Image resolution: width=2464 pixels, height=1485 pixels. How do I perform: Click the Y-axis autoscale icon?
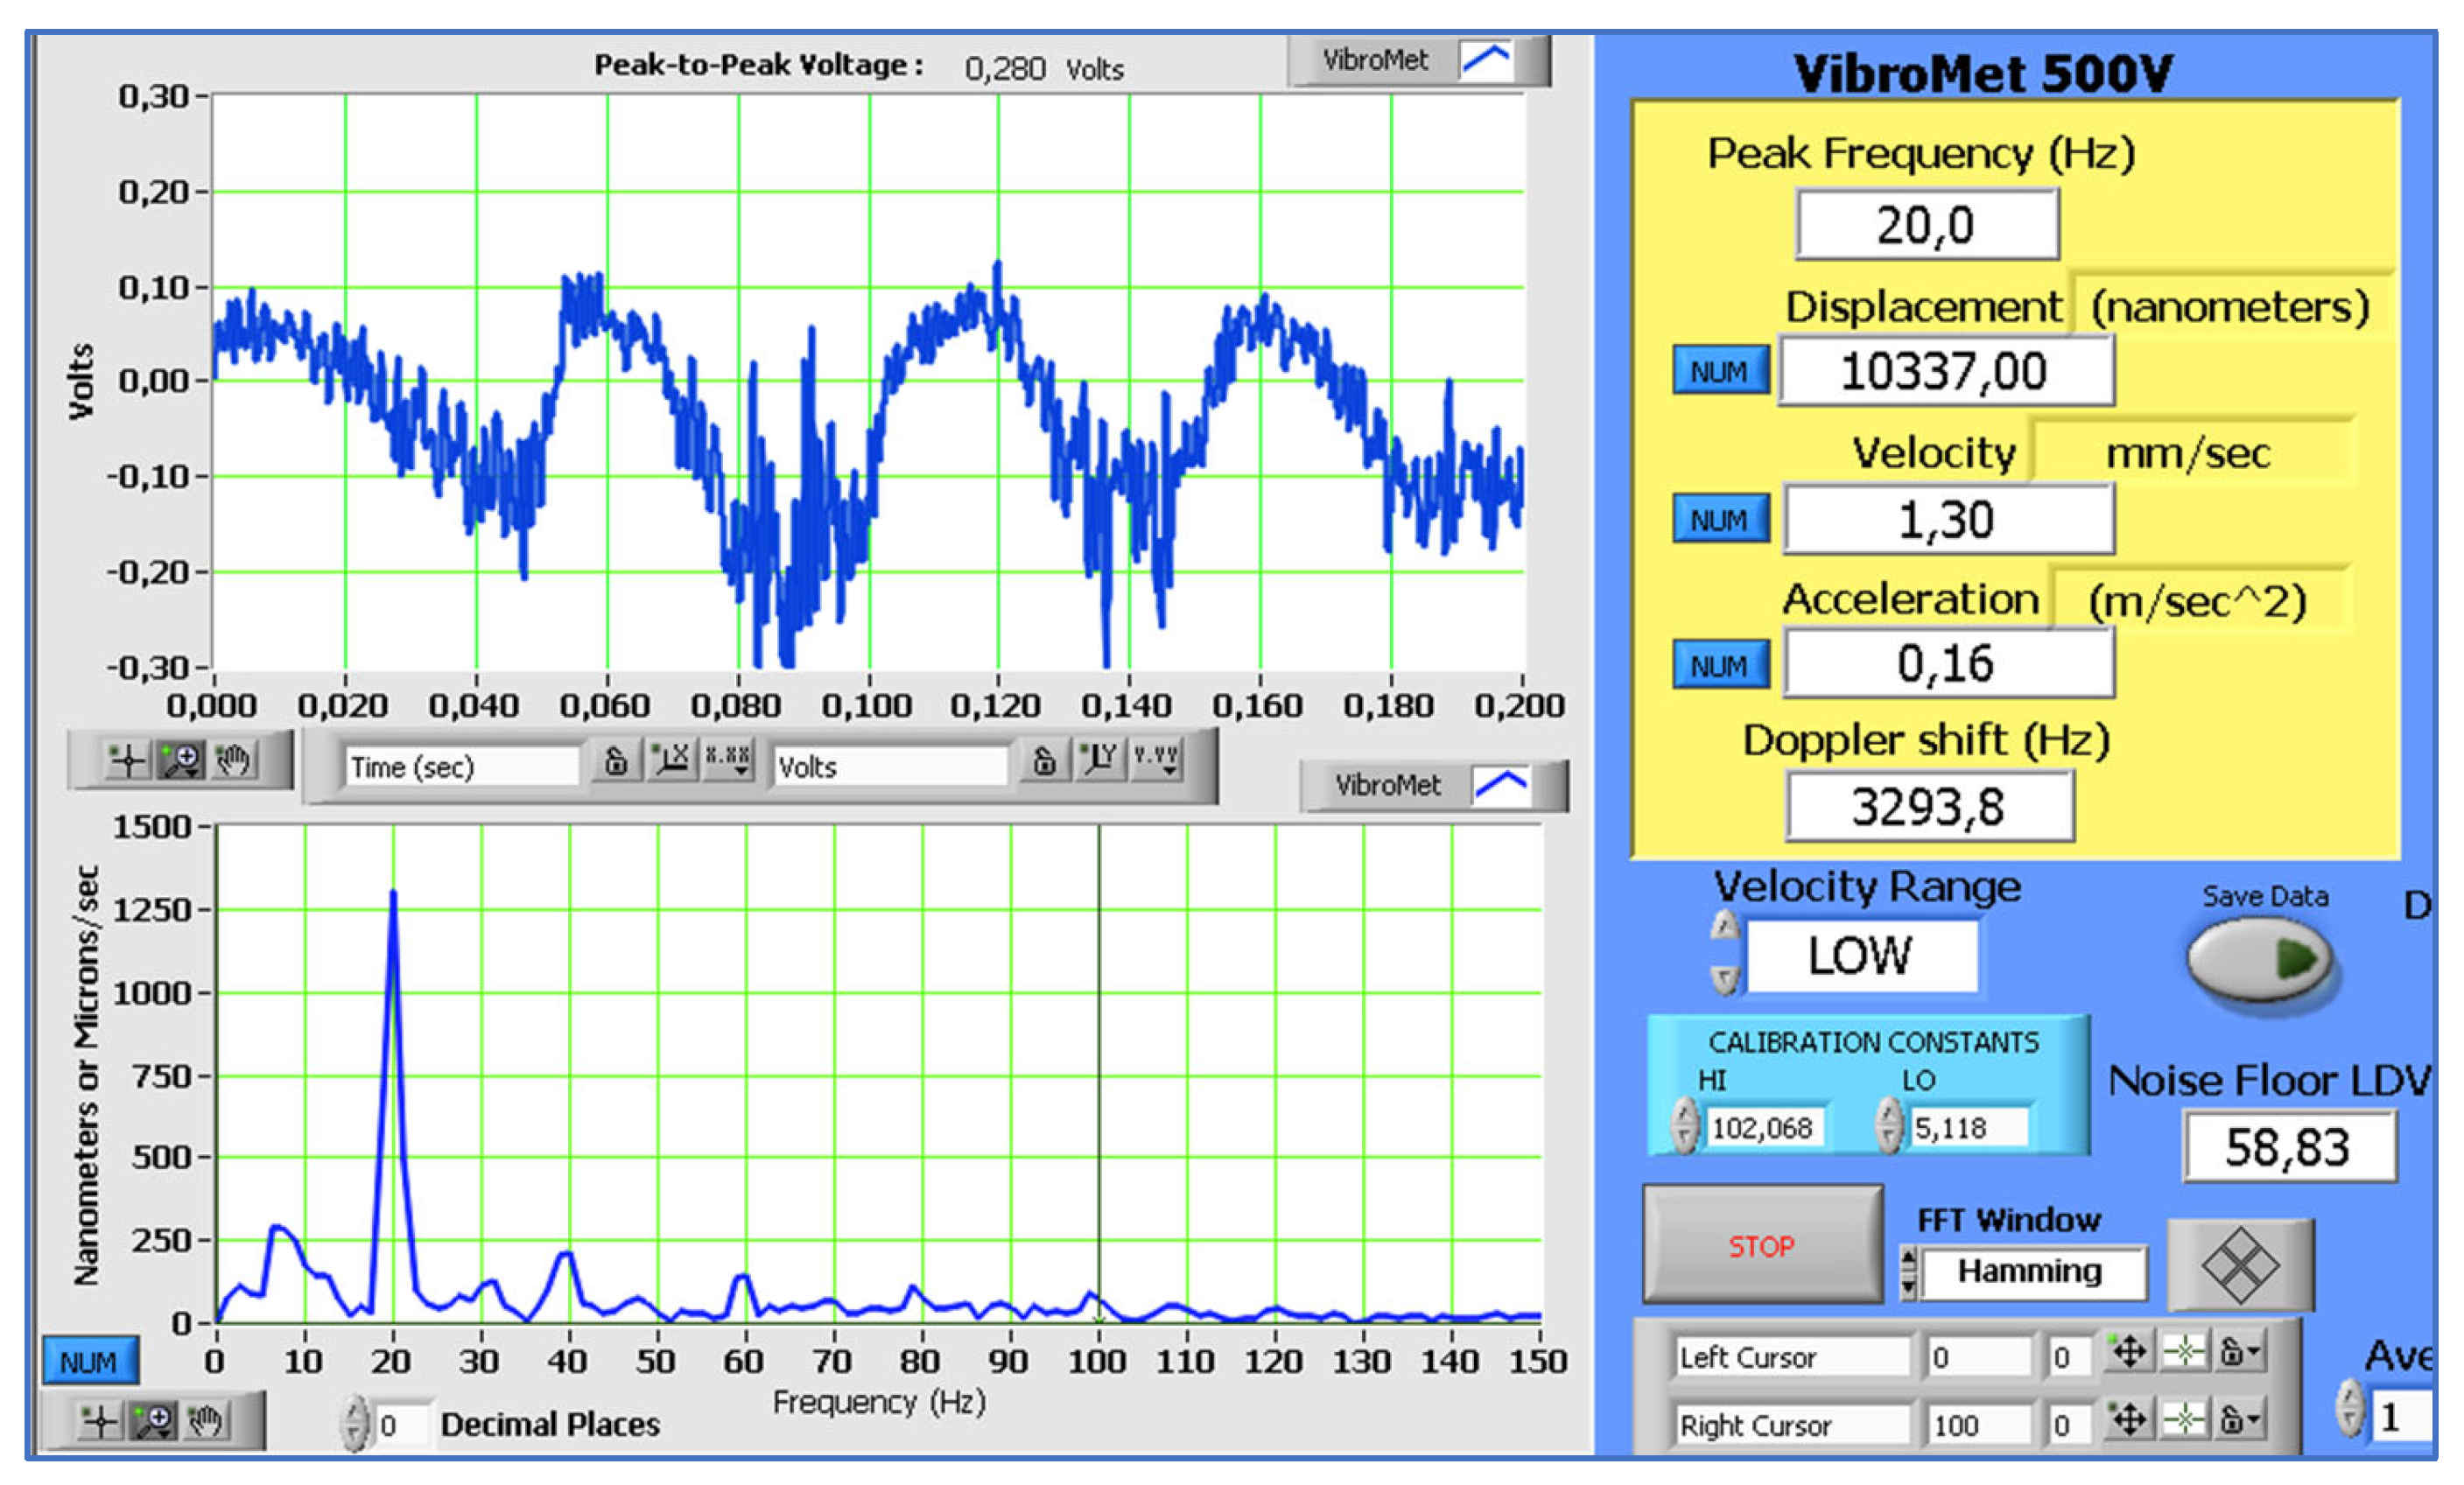(1099, 760)
